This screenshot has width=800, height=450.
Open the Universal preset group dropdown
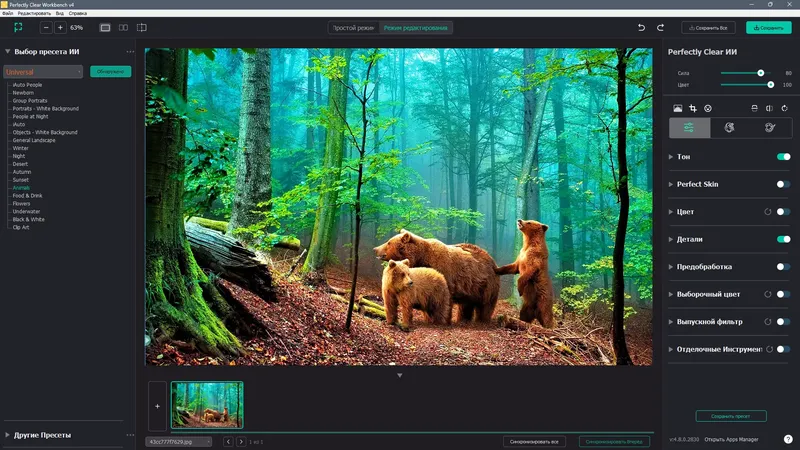(43, 72)
